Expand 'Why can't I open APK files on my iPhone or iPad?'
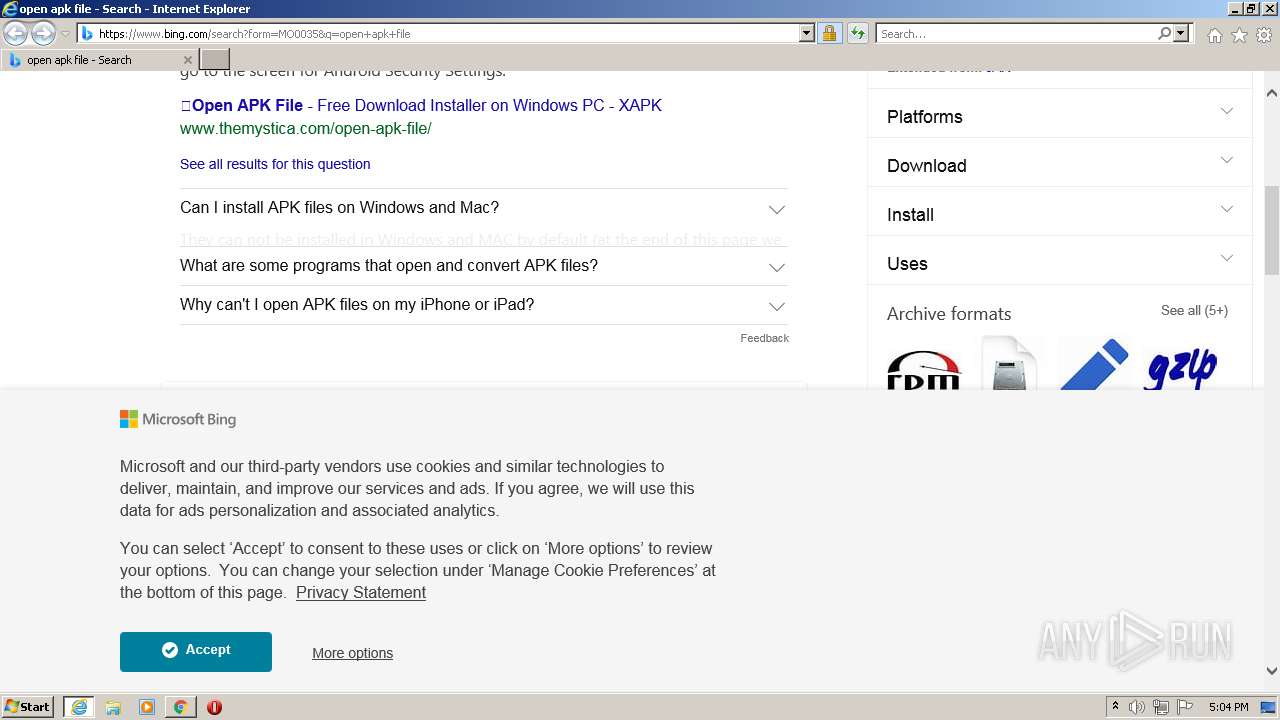 (x=484, y=305)
